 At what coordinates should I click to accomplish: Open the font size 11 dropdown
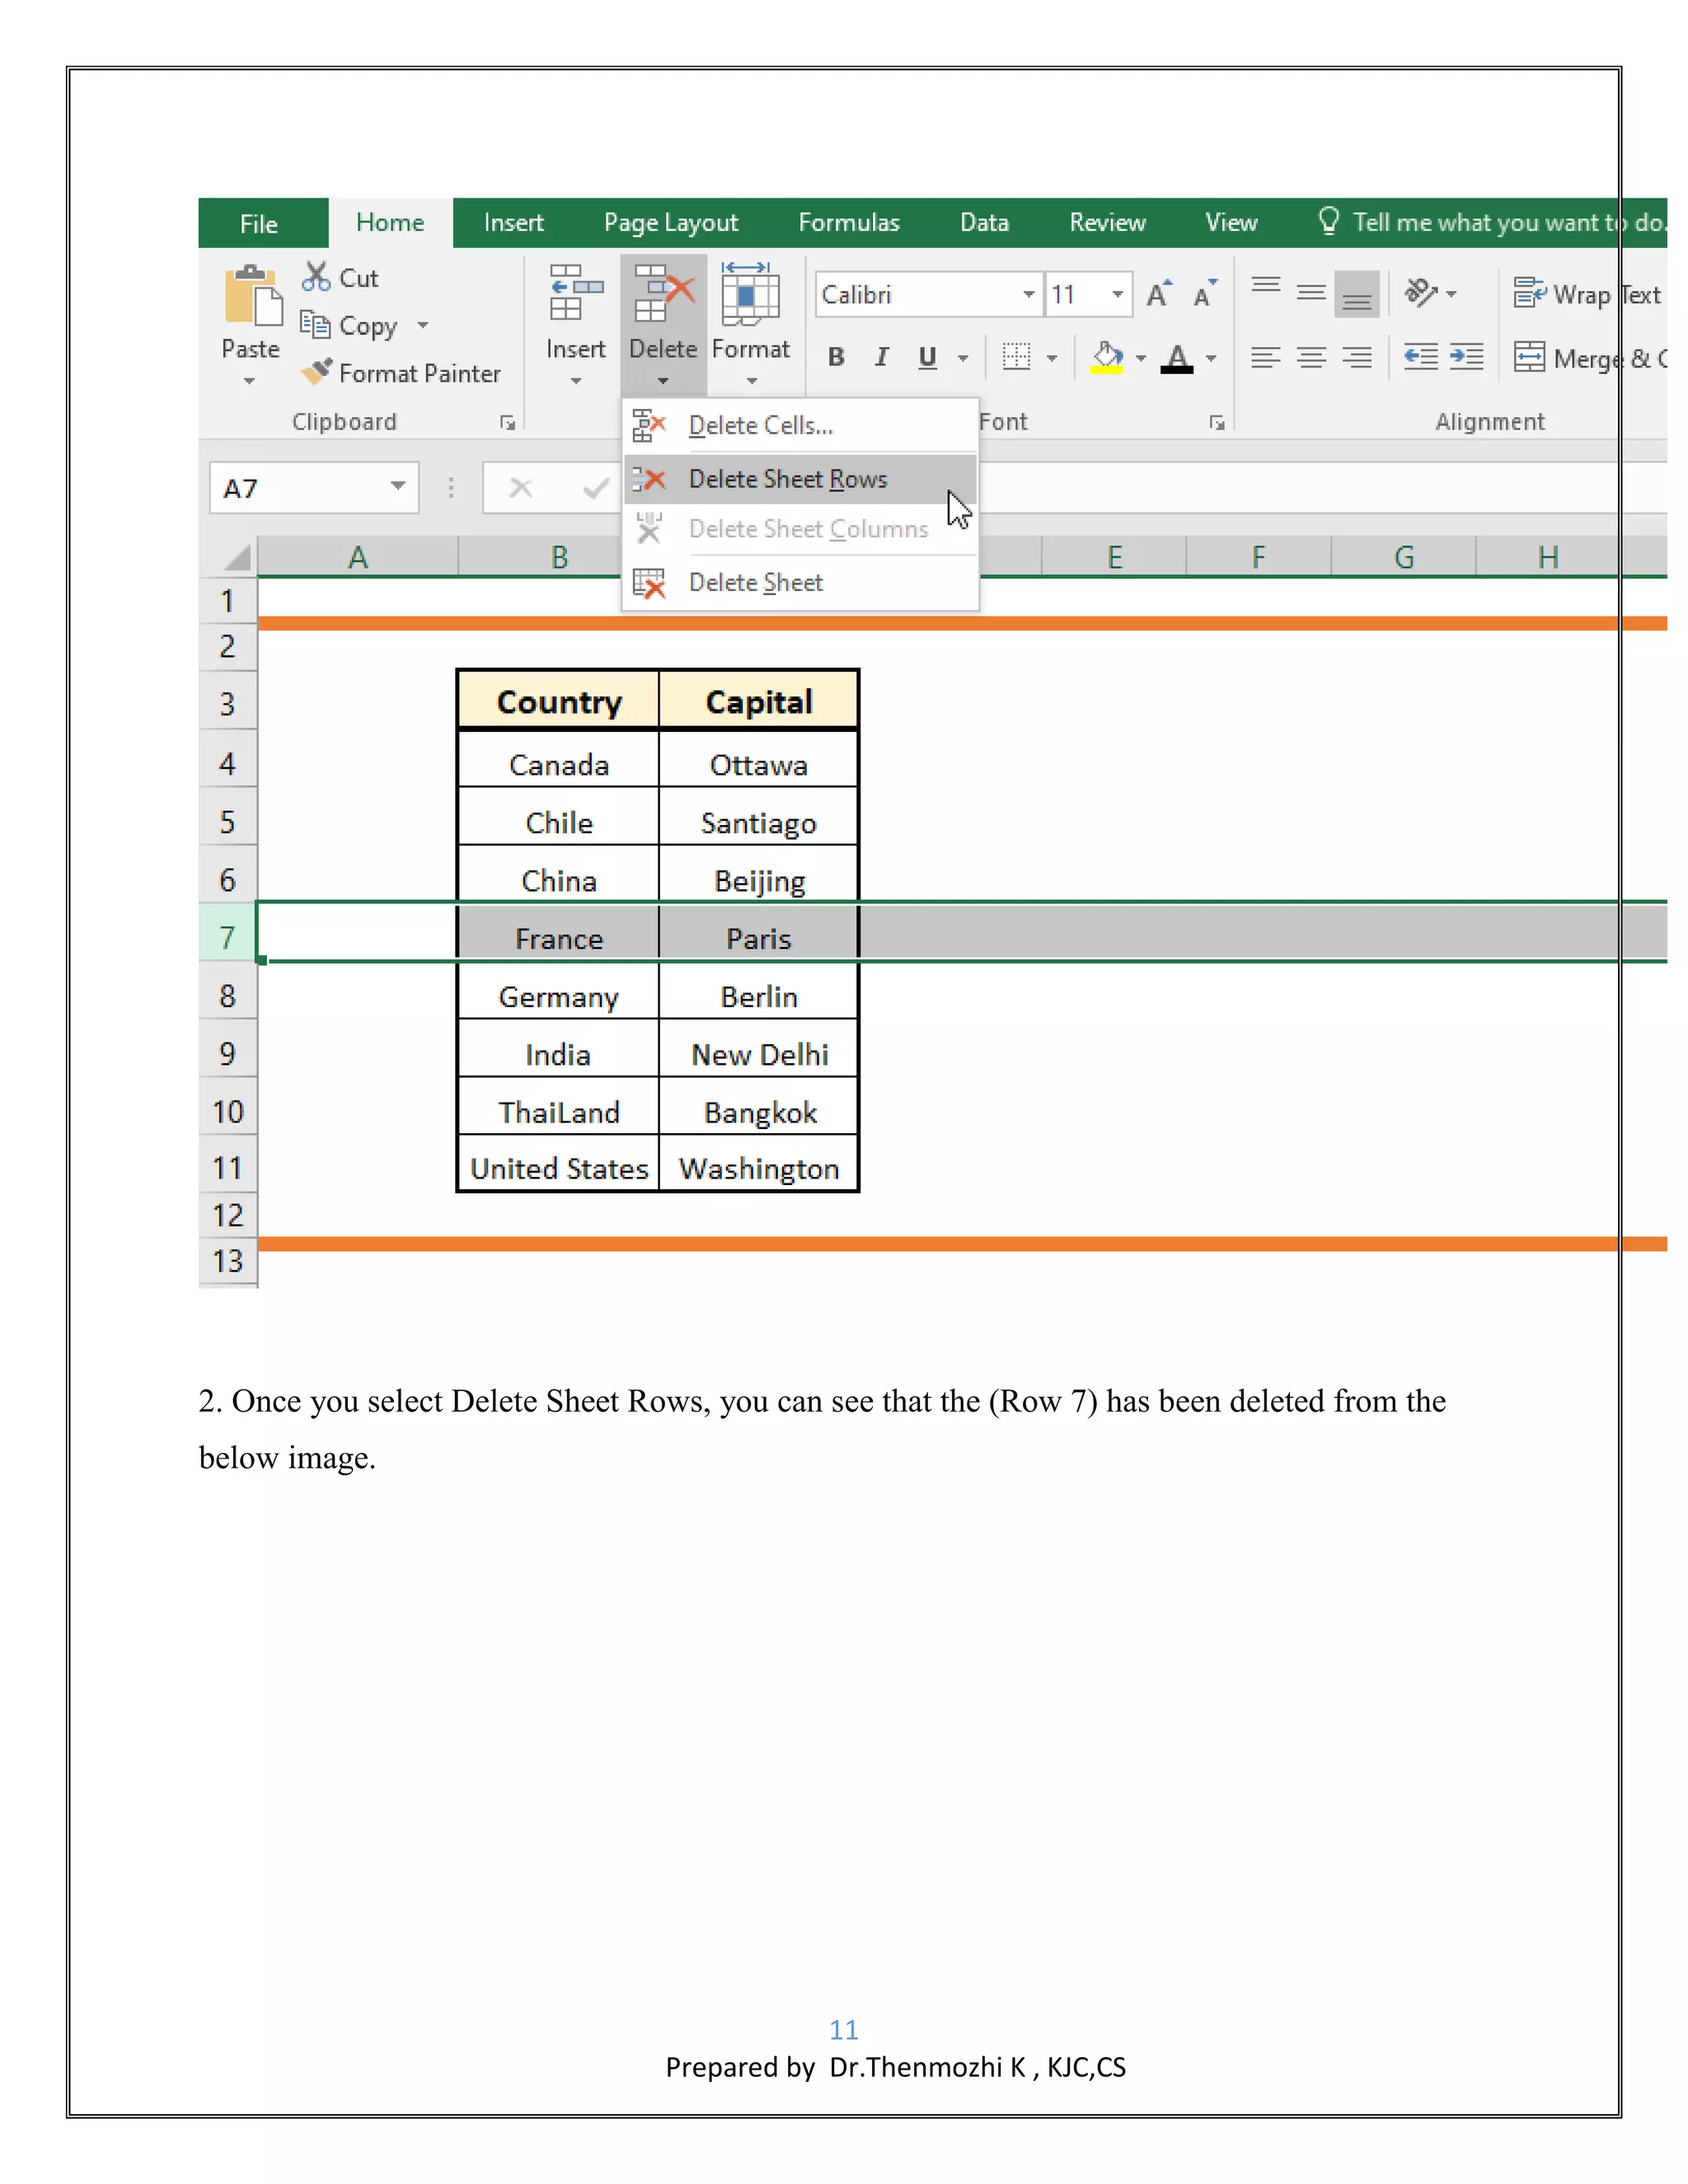(x=1118, y=294)
